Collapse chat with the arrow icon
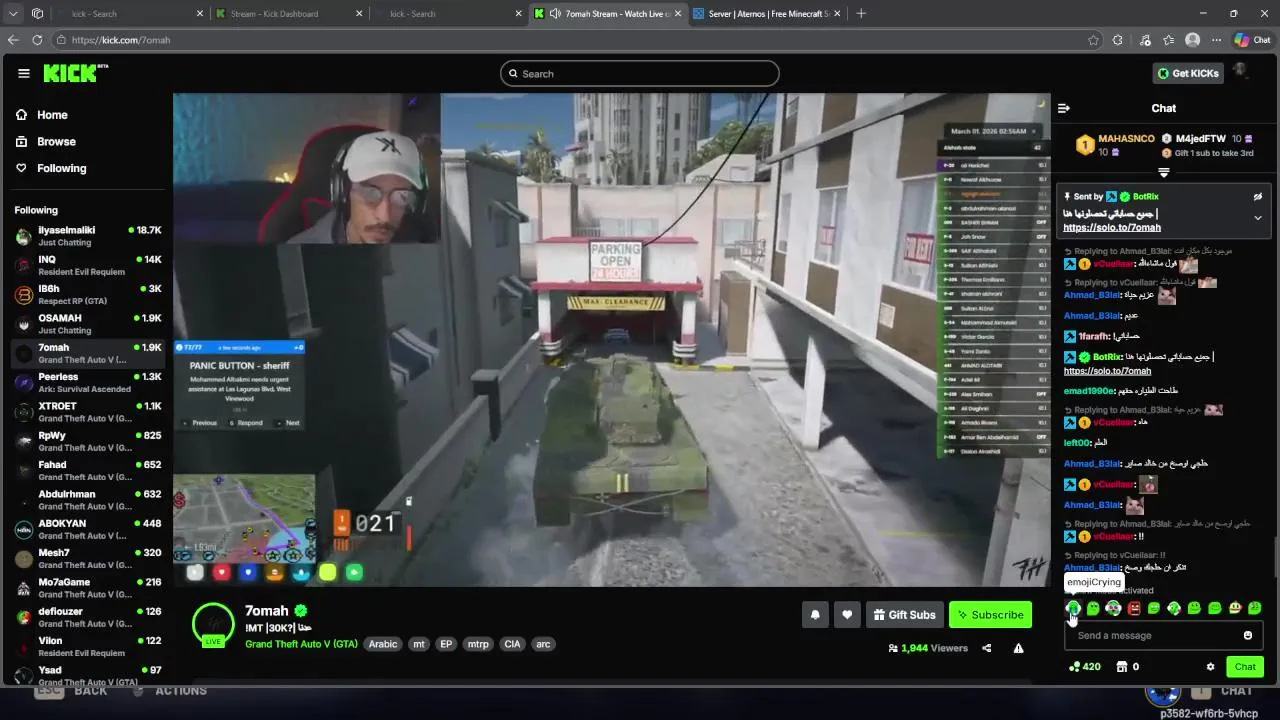The image size is (1280, 720). (x=1064, y=108)
